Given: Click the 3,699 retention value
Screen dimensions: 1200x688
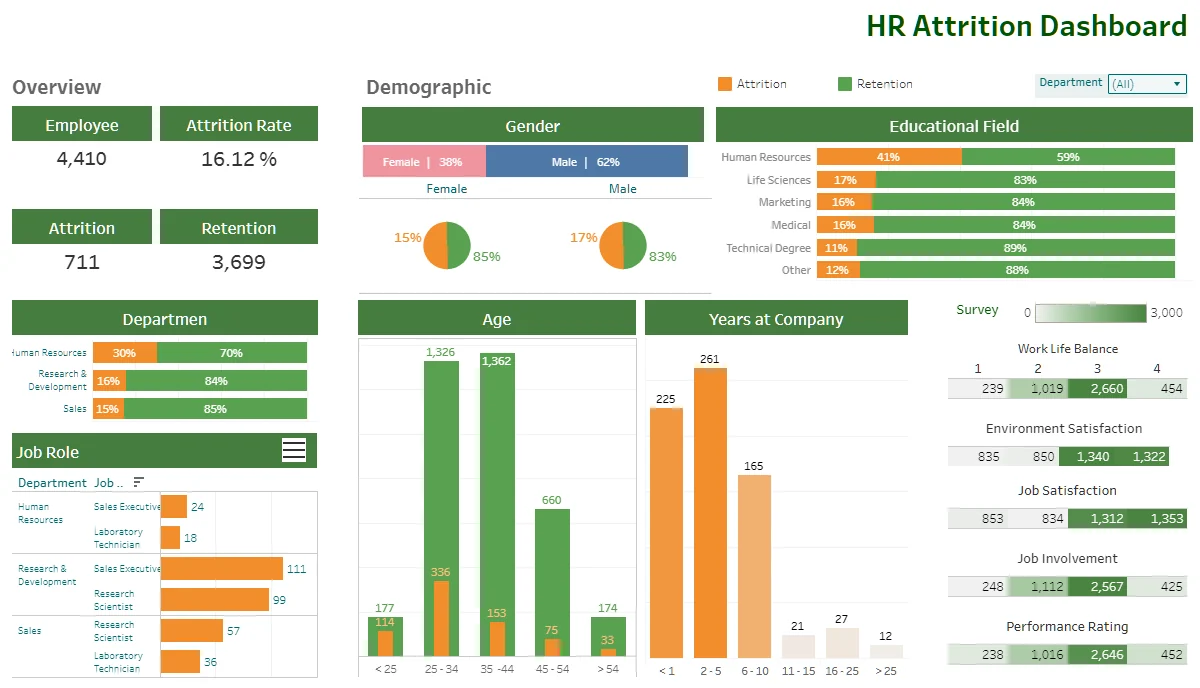Looking at the screenshot, I should pyautogui.click(x=239, y=262).
